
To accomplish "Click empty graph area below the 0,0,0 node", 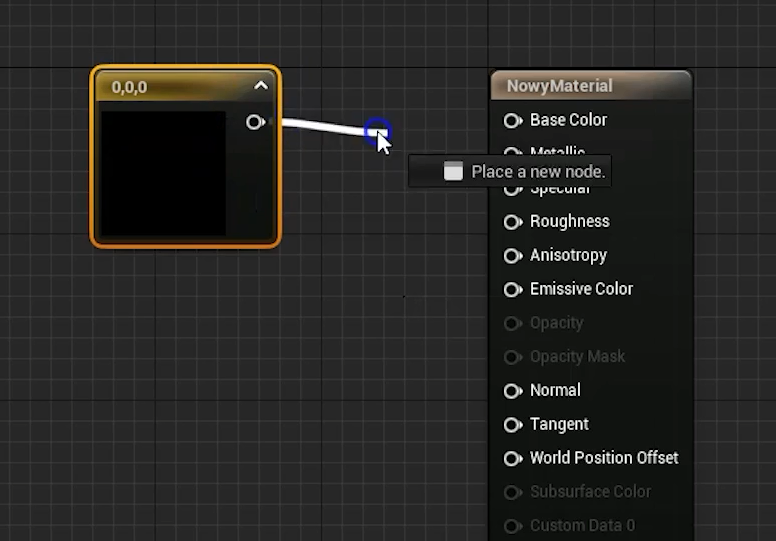I will pyautogui.click(x=190, y=380).
